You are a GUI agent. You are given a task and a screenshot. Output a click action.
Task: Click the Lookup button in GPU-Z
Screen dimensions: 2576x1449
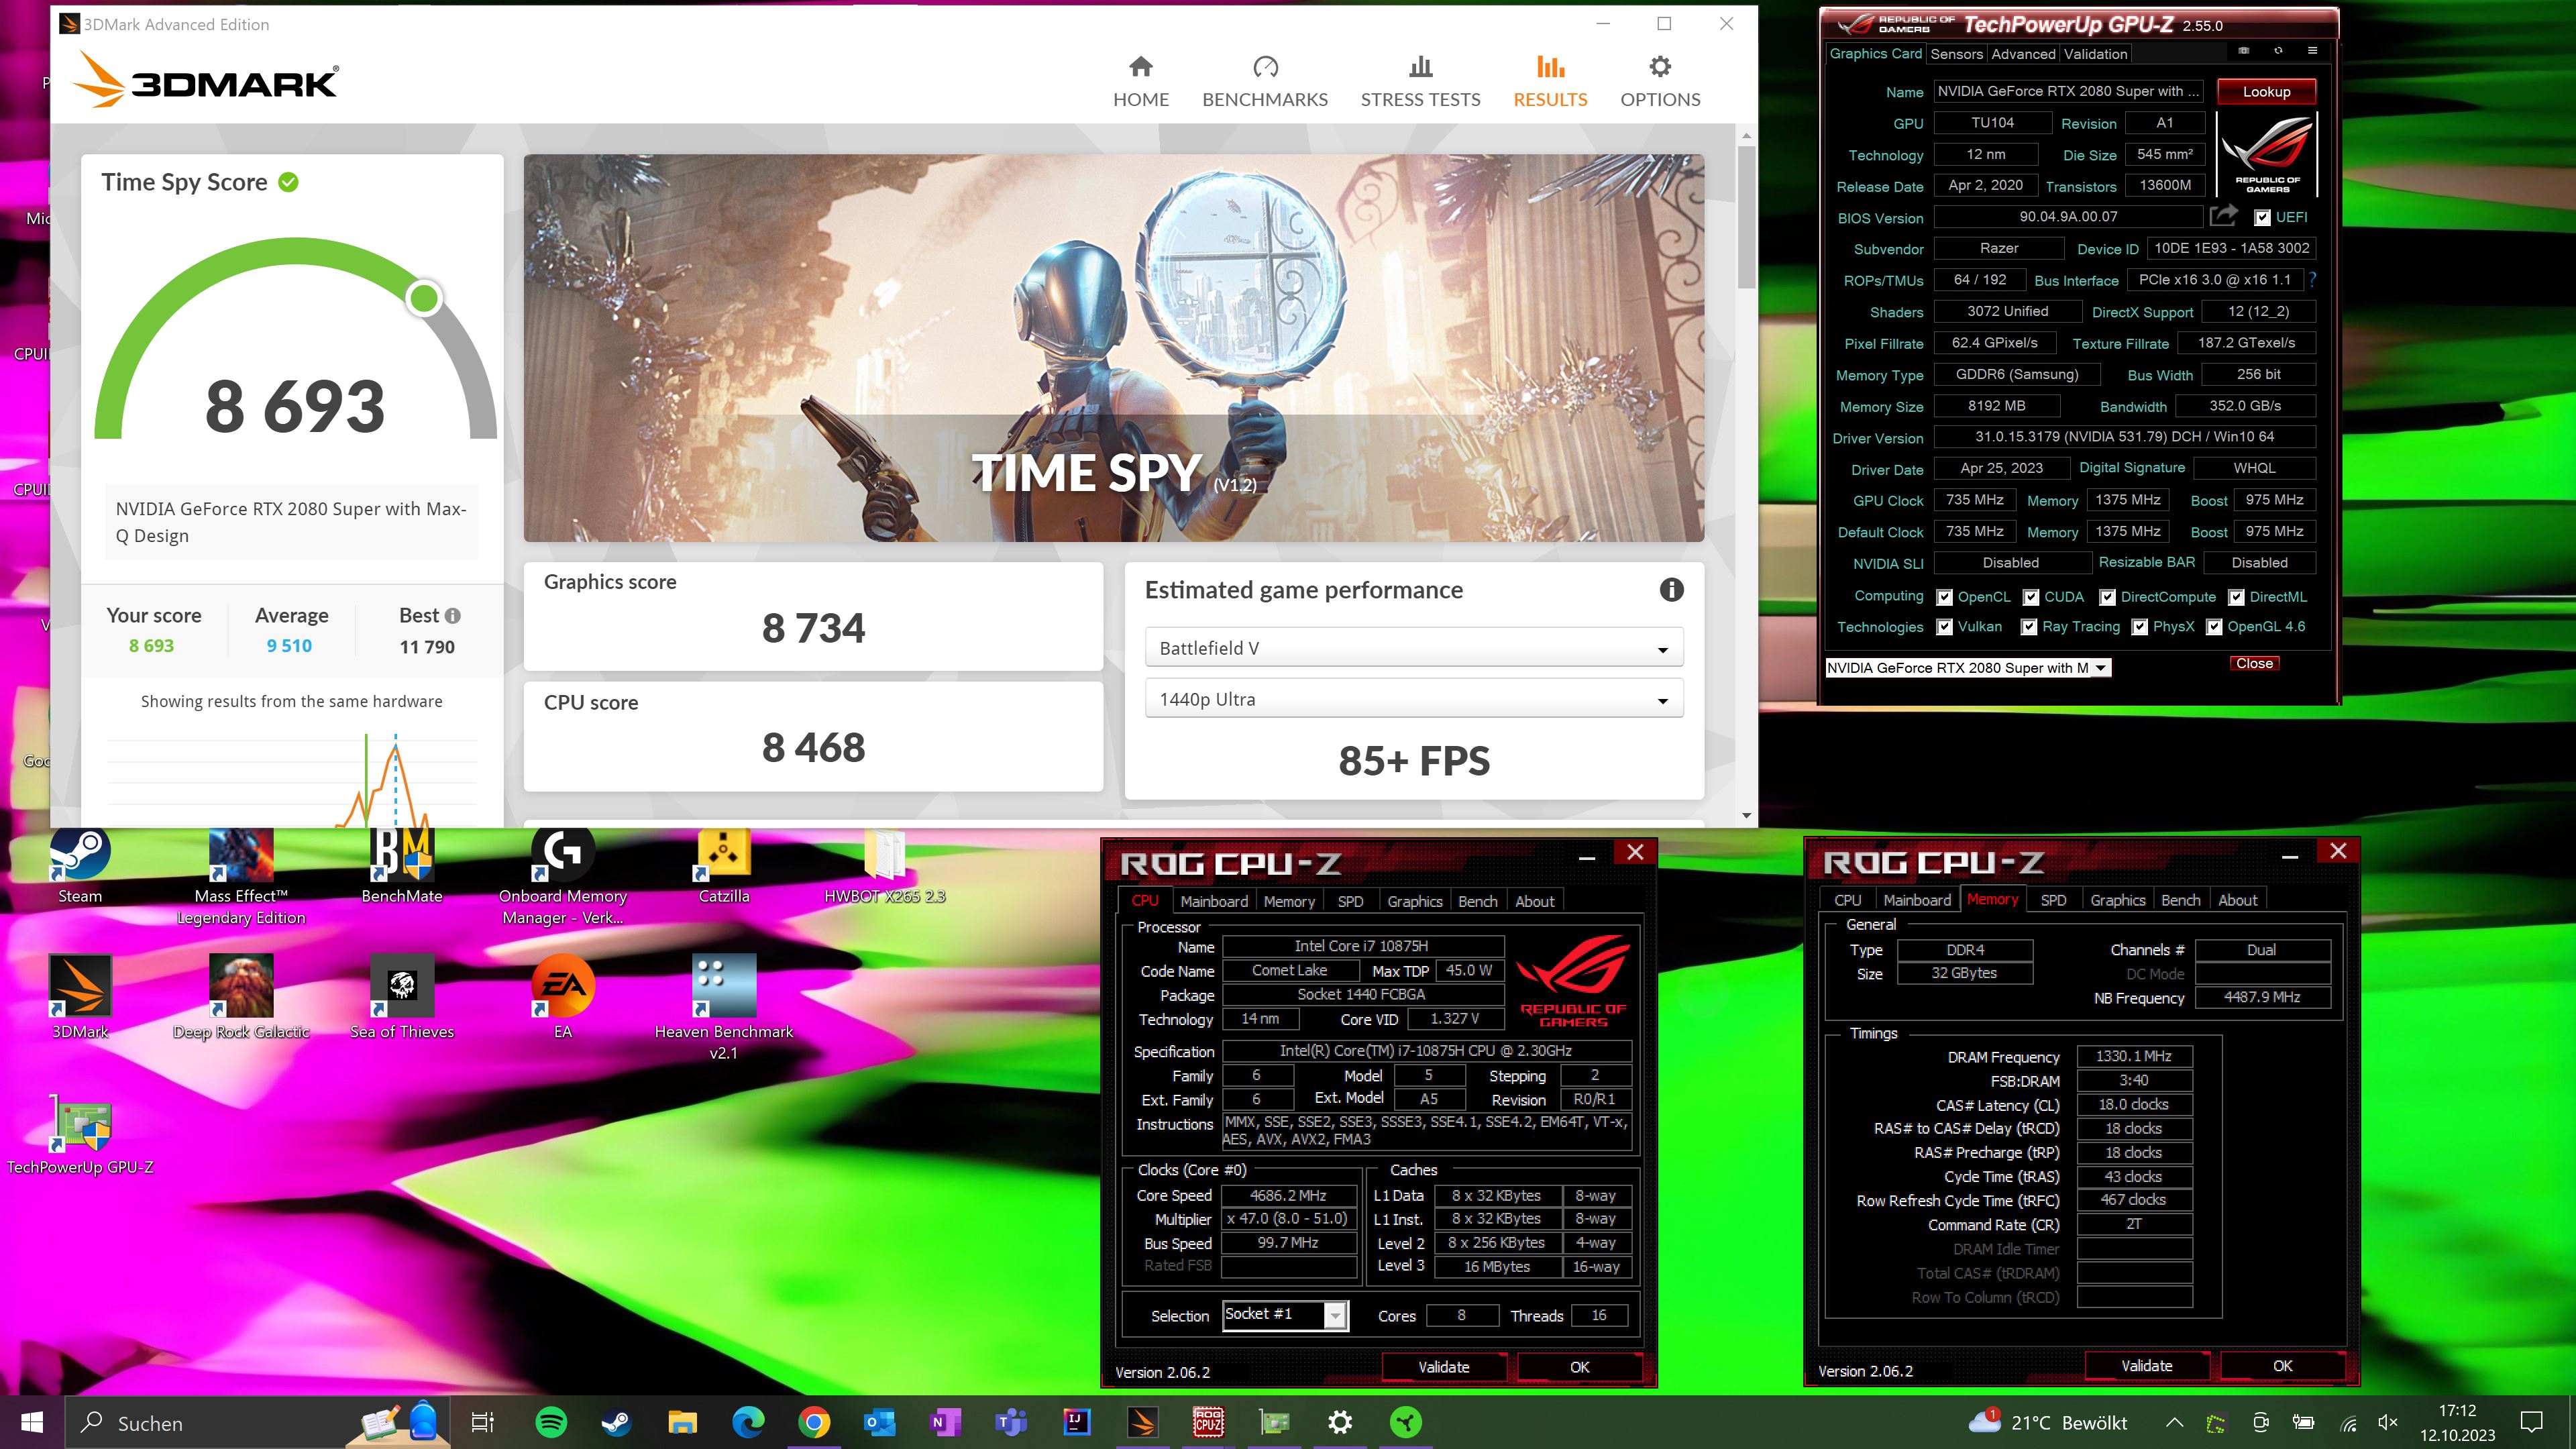coord(2266,91)
